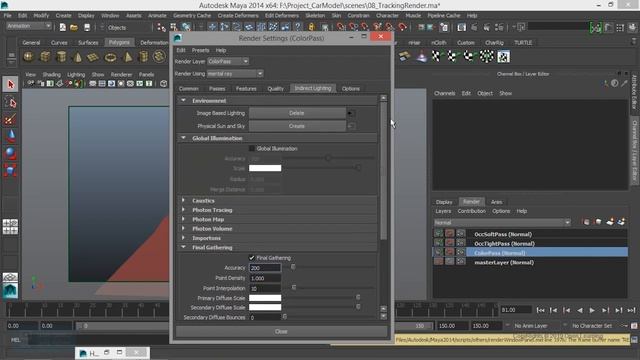Open the Render Layer ColorPass dropdown
This screenshot has height=360, width=640.
(x=228, y=61)
